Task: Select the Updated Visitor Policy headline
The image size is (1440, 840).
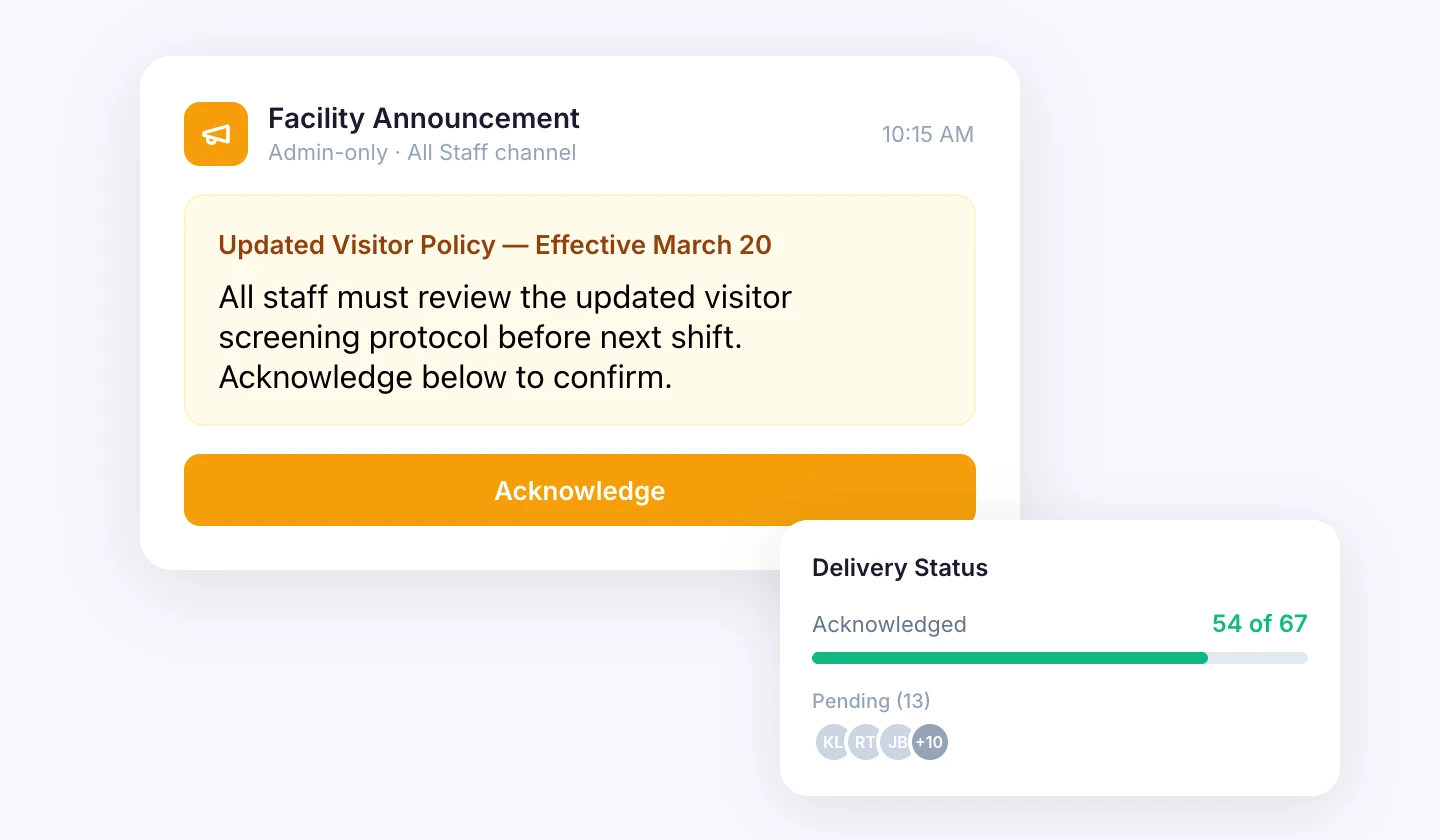Action: pos(494,244)
